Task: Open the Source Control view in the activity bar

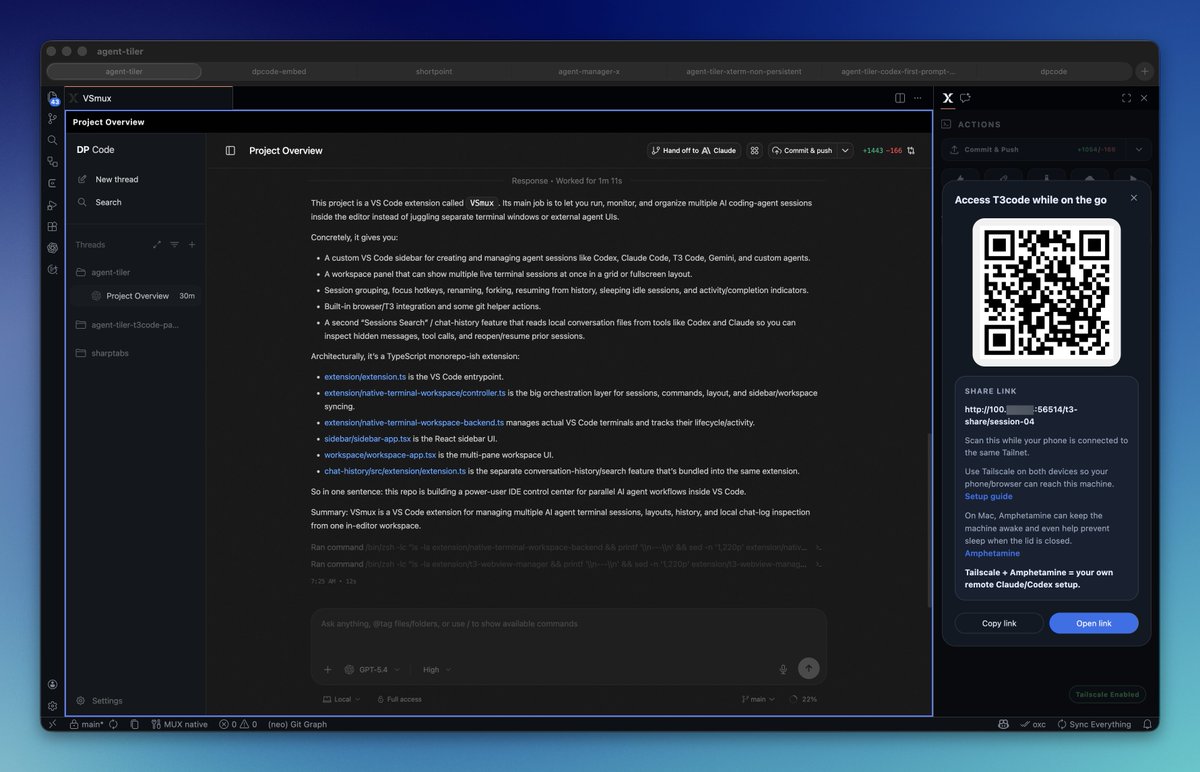Action: point(53,118)
